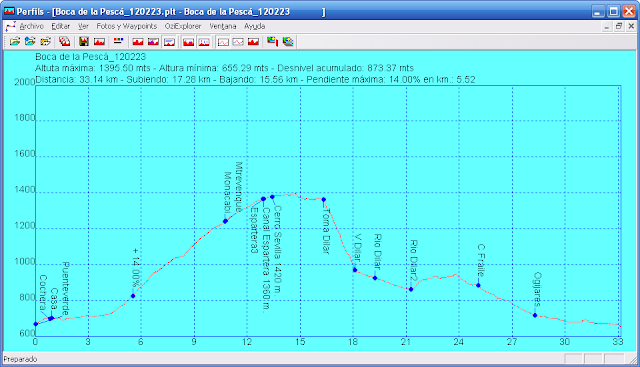640x367 pixels.
Task: Click the red profile icon right of floppy disk
Action: pos(99,42)
